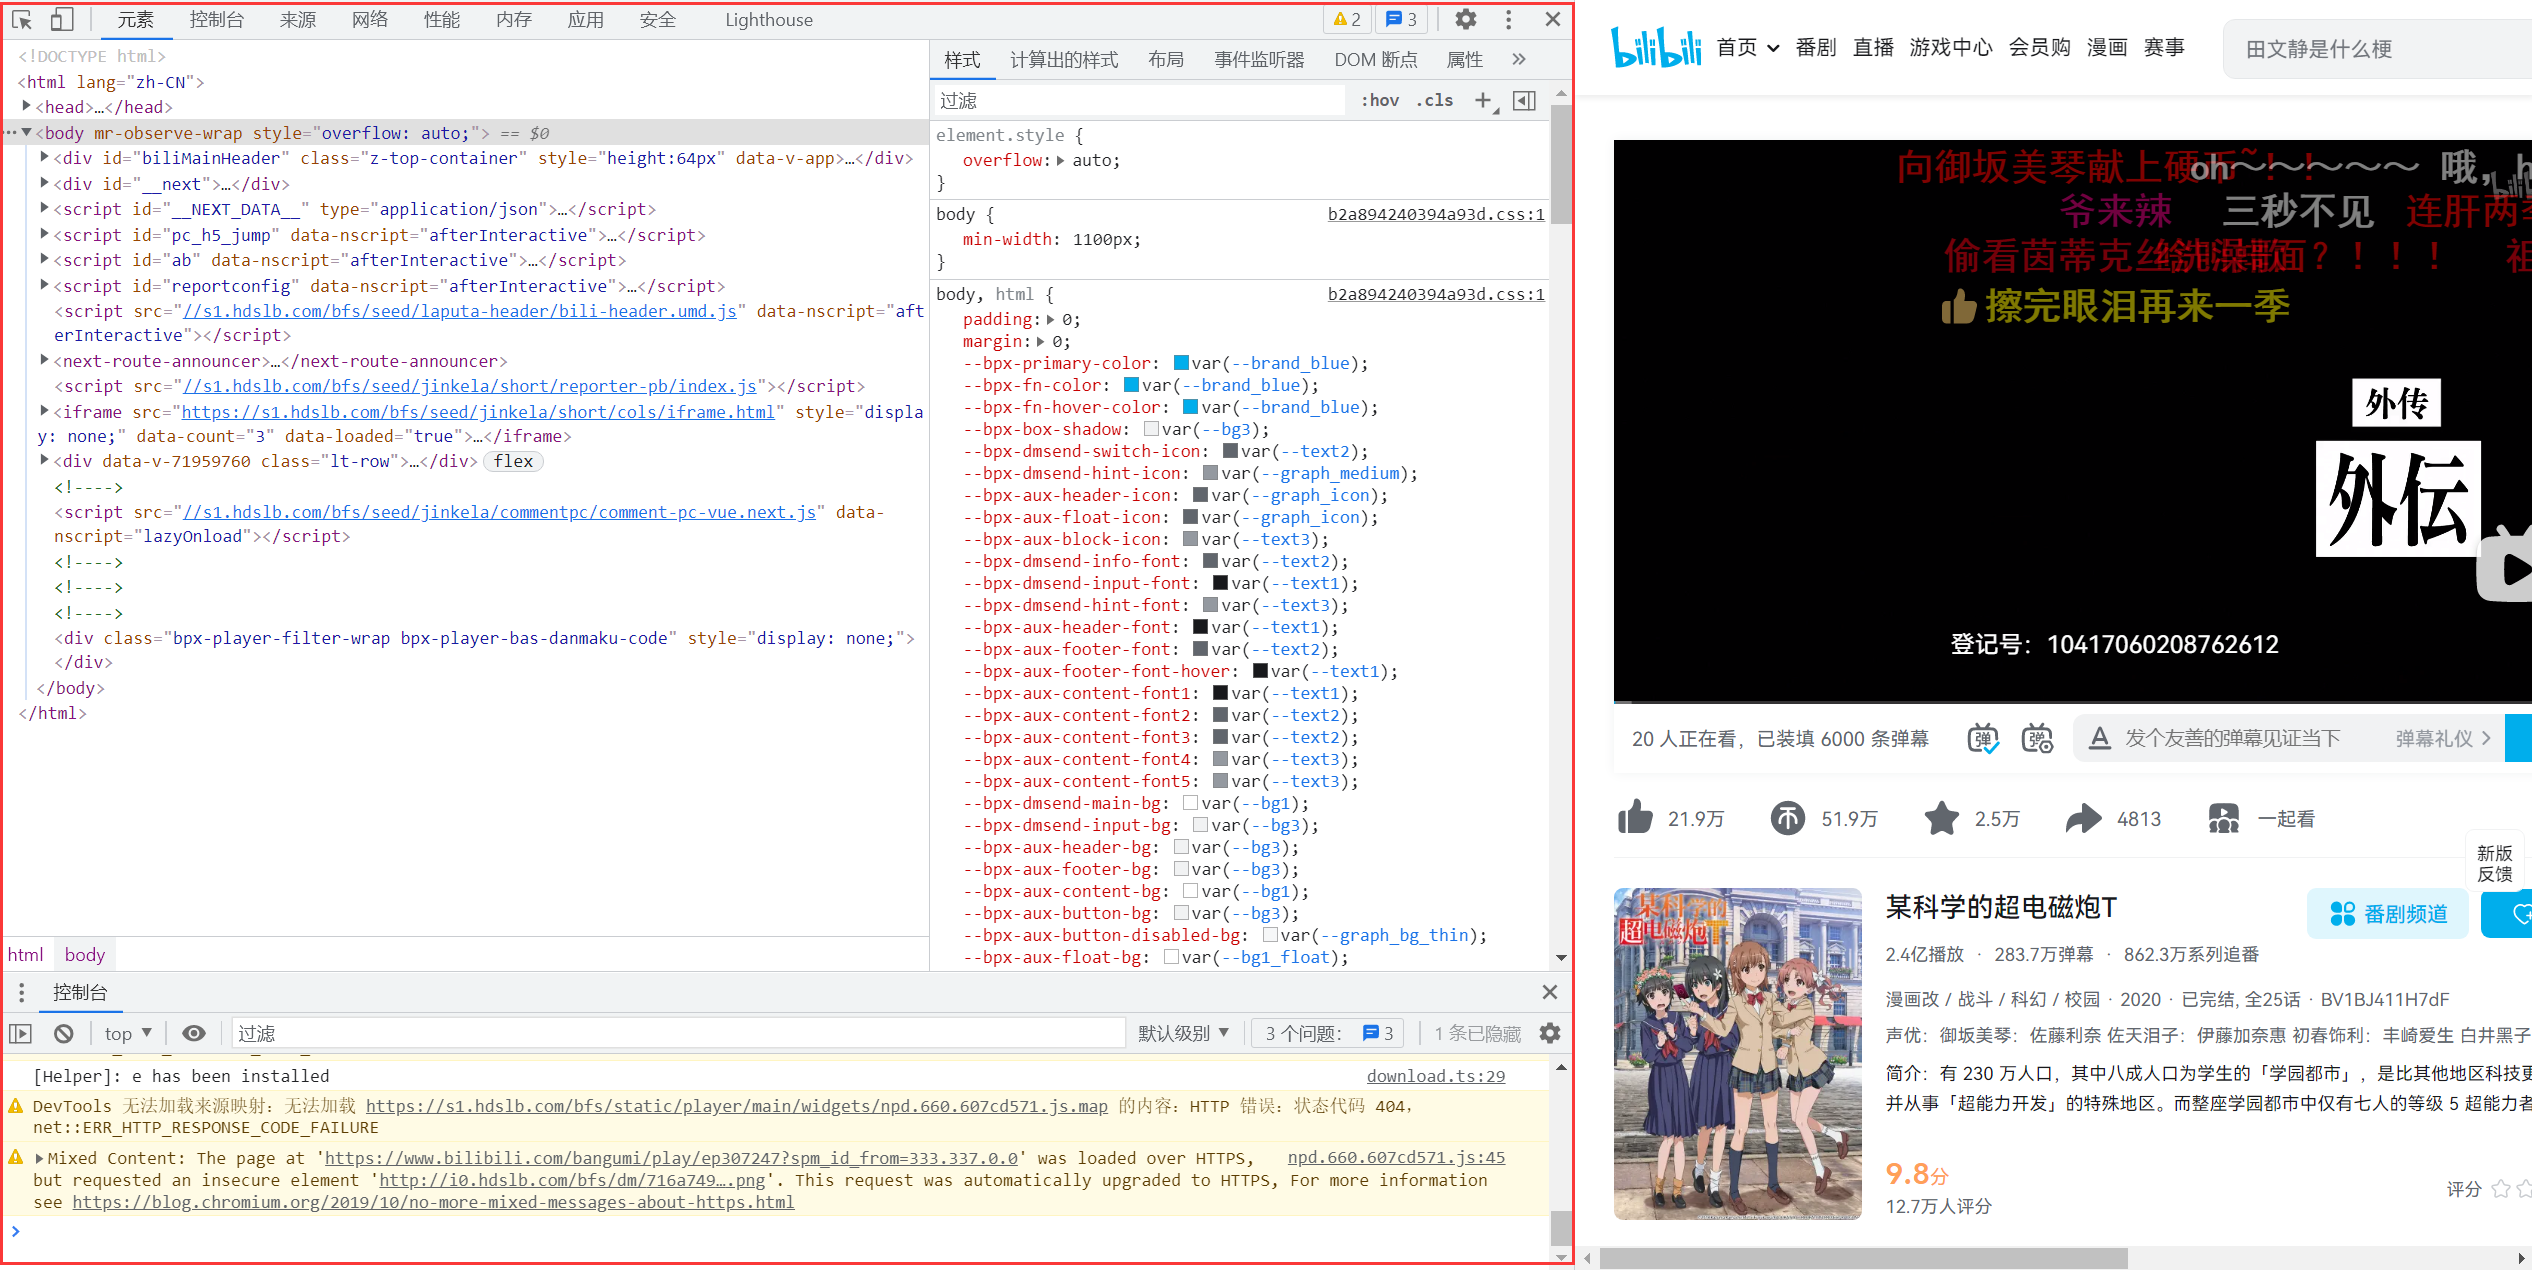This screenshot has width=2532, height=1270.
Task: Open the bili-header.umd.js script link
Action: tap(460, 311)
